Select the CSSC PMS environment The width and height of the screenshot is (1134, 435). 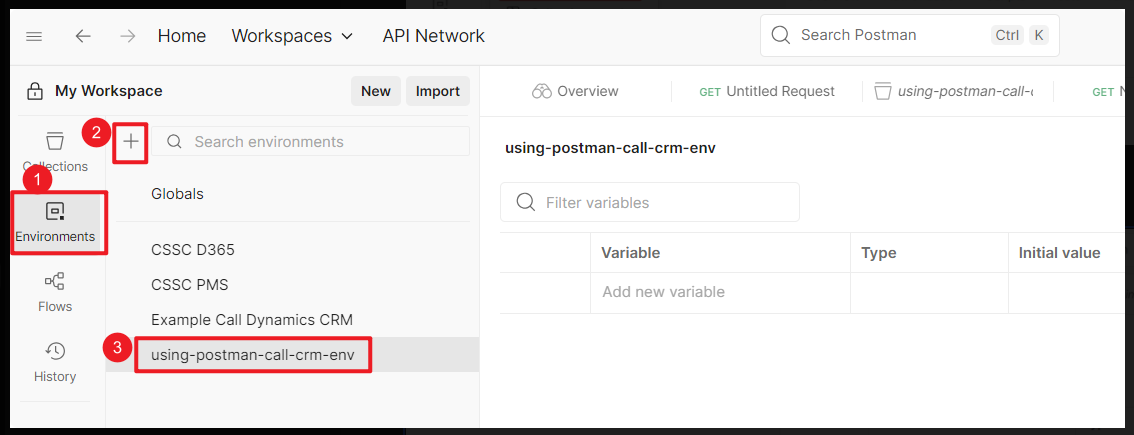tap(190, 284)
